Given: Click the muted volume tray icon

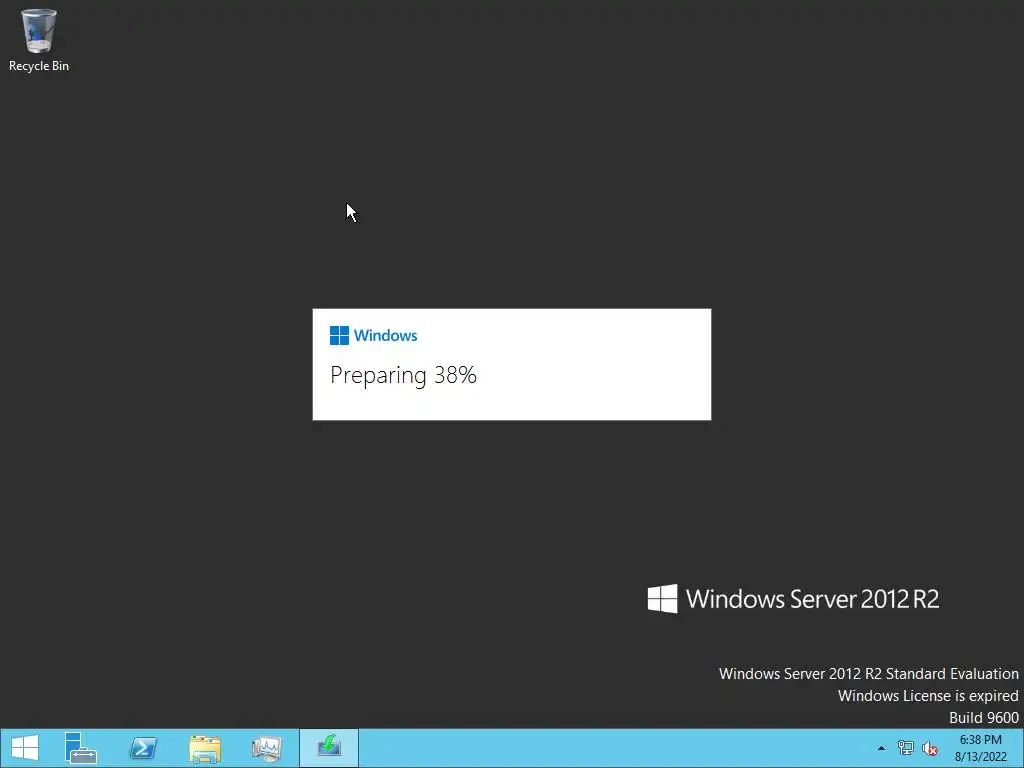Looking at the screenshot, I should tap(929, 748).
